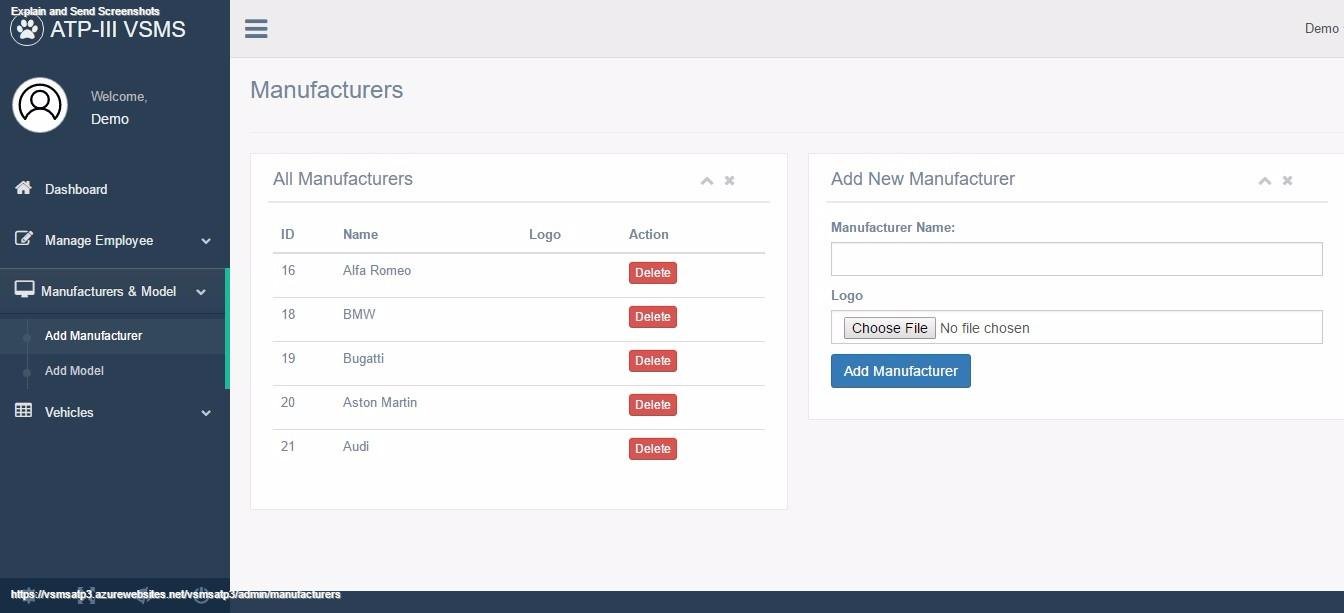Select Add Manufacturer in the sidebar
This screenshot has height=613, width=1344.
point(93,335)
